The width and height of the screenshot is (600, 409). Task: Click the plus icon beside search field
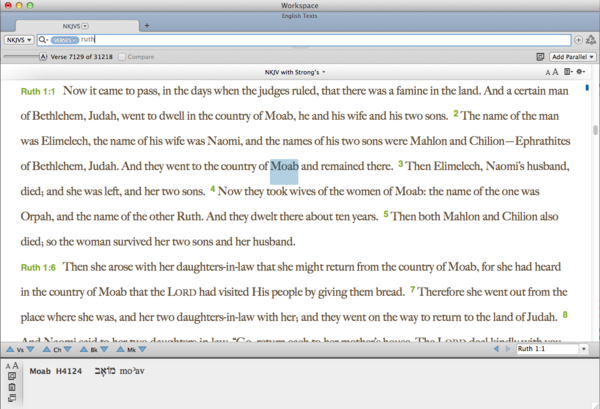point(579,40)
